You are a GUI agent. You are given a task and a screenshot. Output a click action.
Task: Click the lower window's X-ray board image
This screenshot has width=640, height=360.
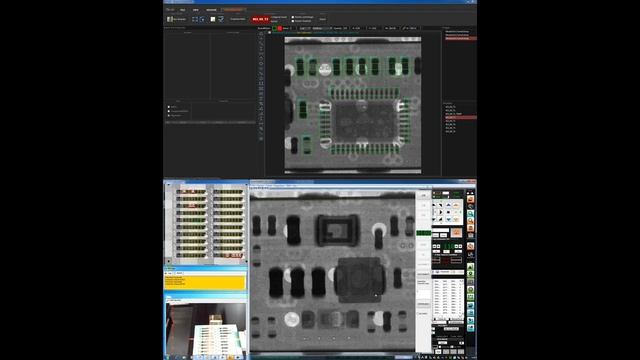(332, 271)
